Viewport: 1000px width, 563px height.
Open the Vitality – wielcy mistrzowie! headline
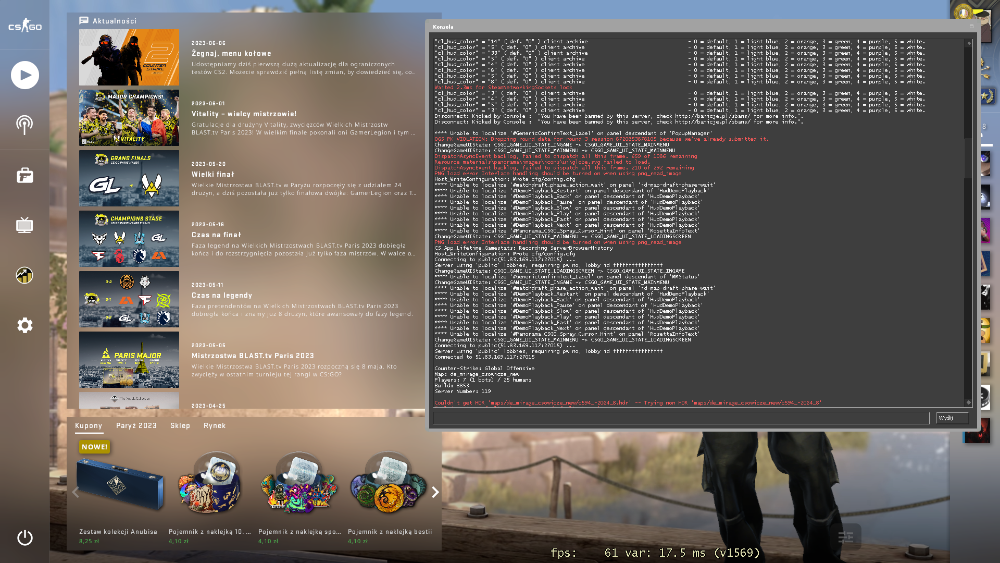click(244, 113)
